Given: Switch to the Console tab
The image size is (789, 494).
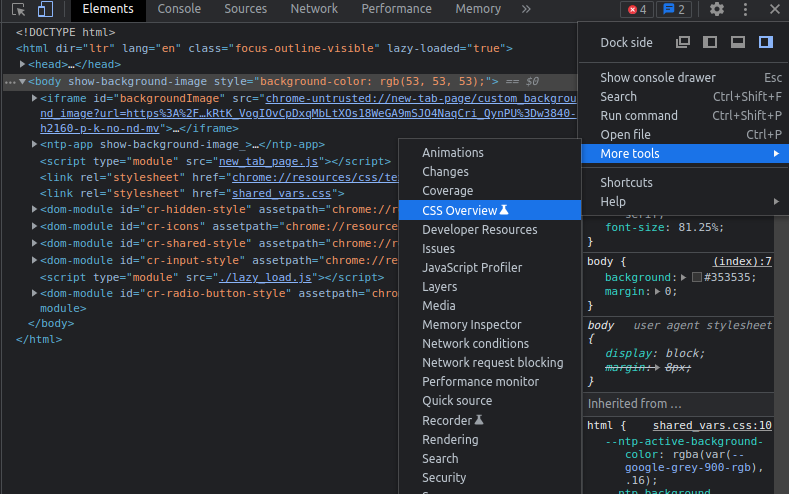Looking at the screenshot, I should click(179, 9).
